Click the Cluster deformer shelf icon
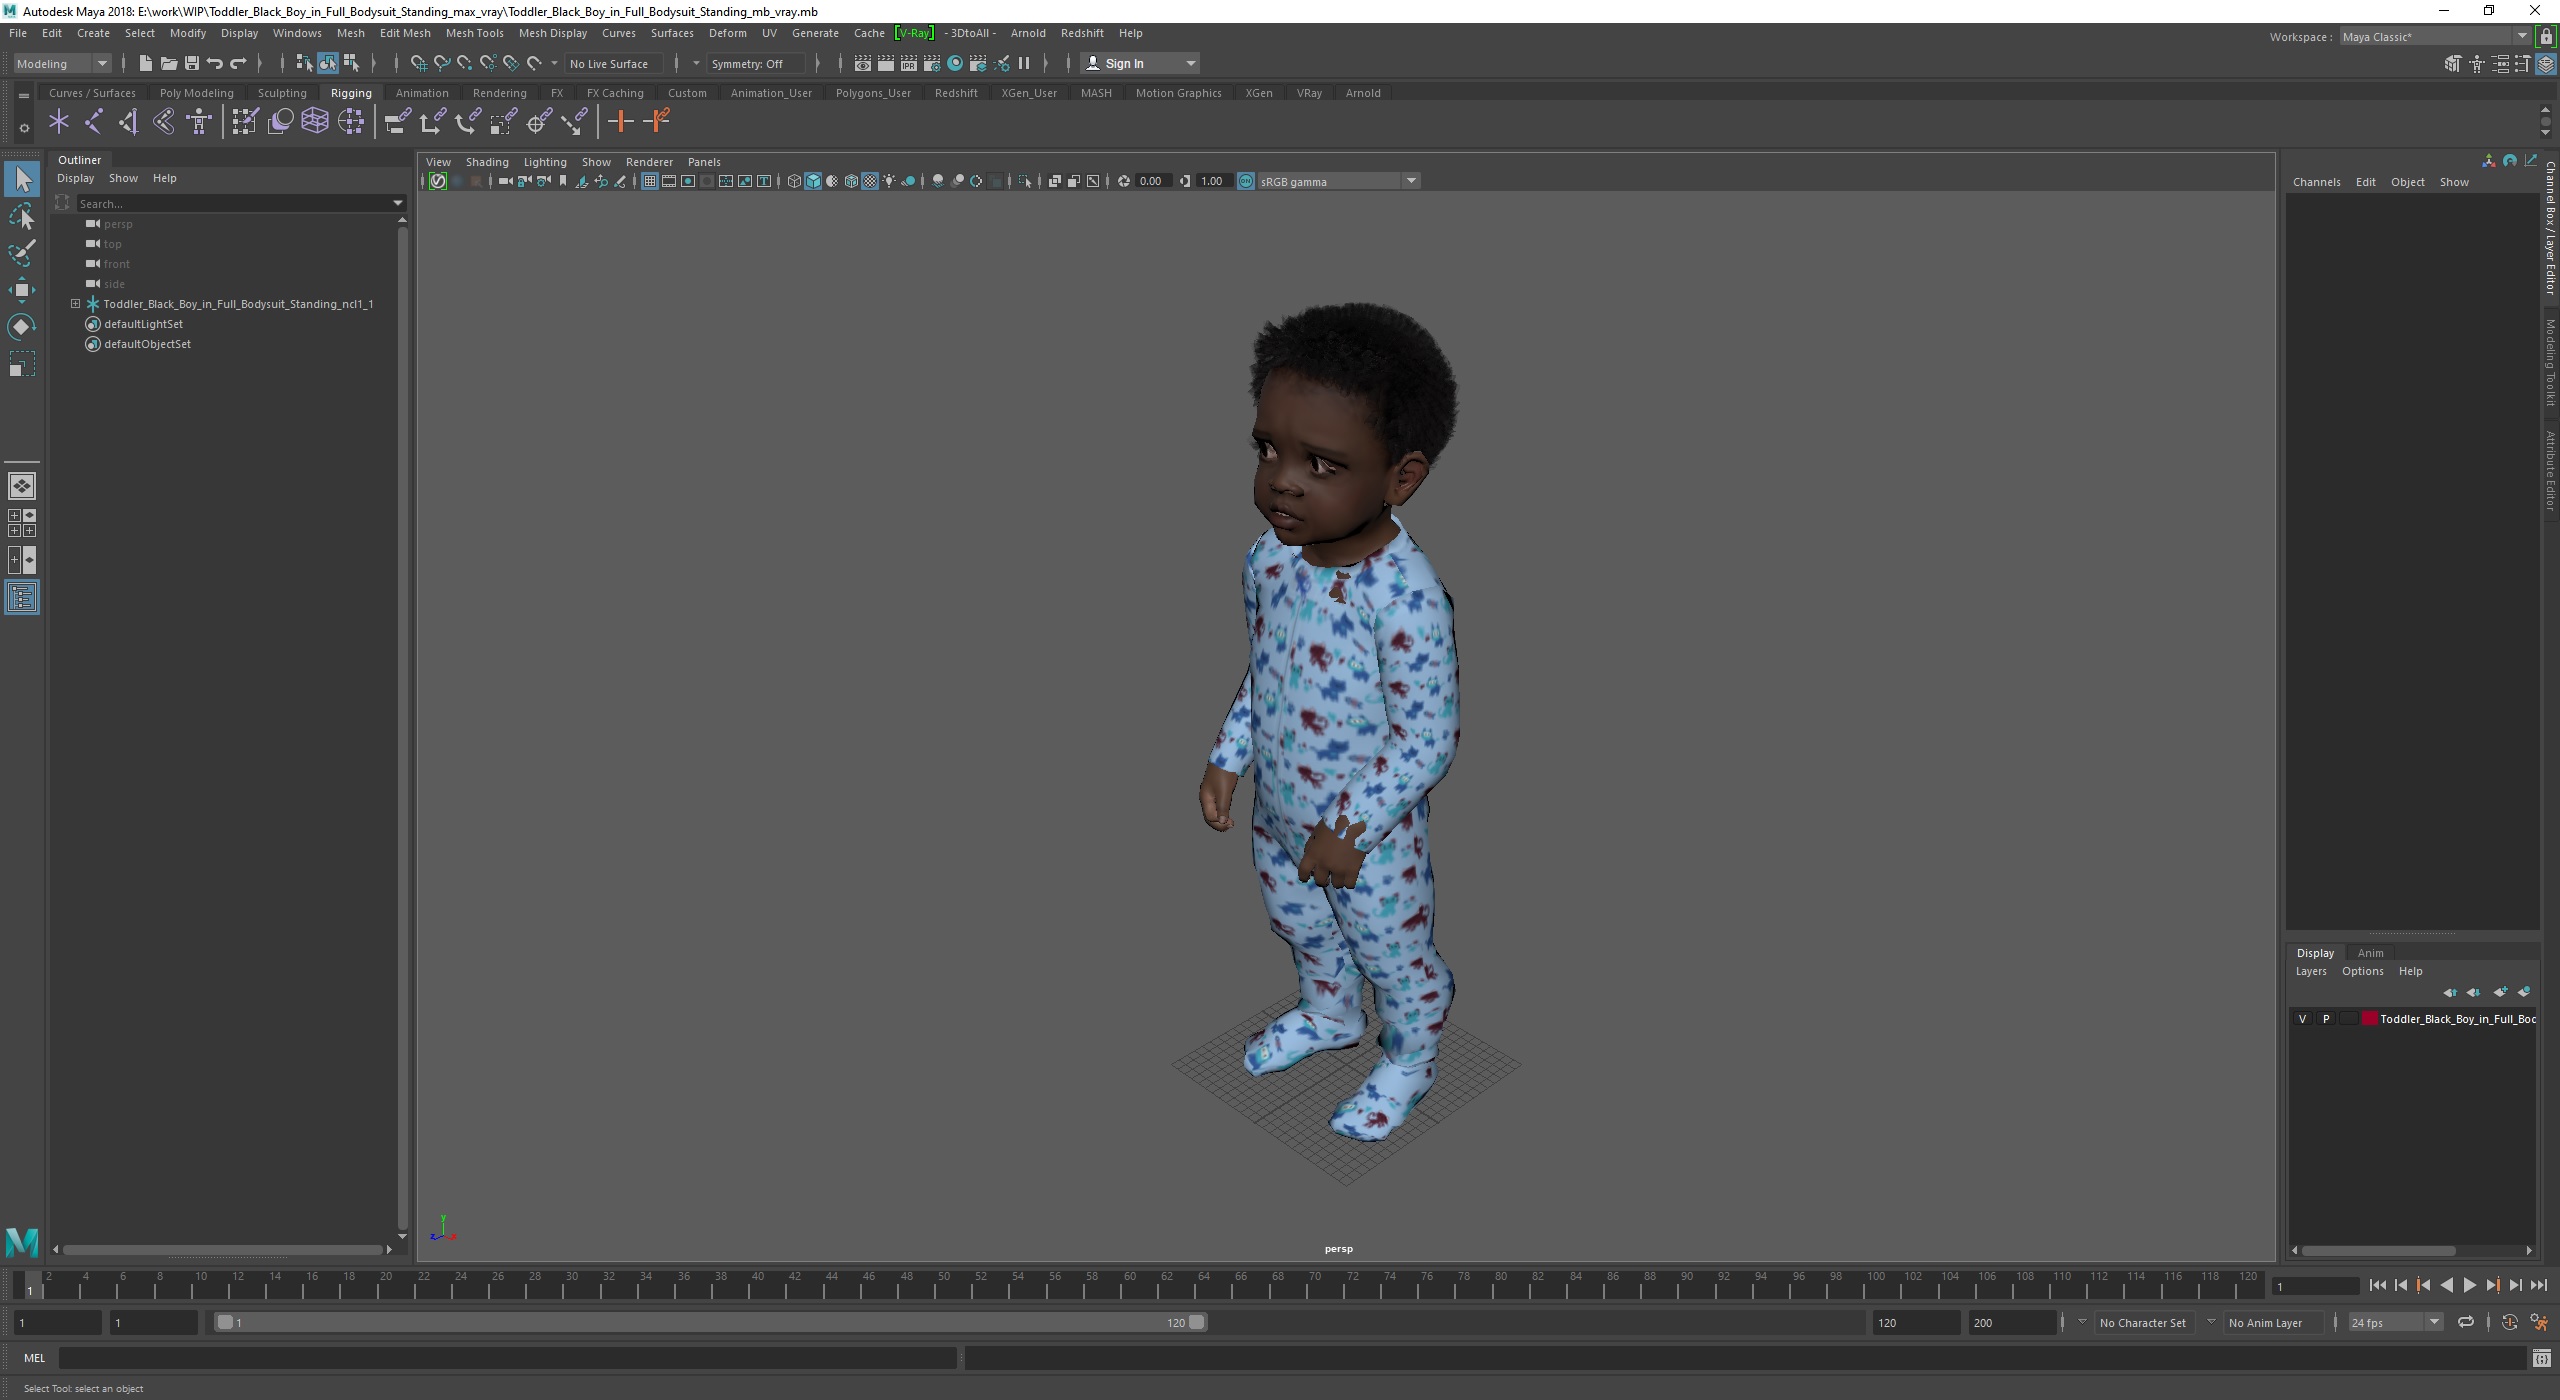 pyautogui.click(x=351, y=122)
